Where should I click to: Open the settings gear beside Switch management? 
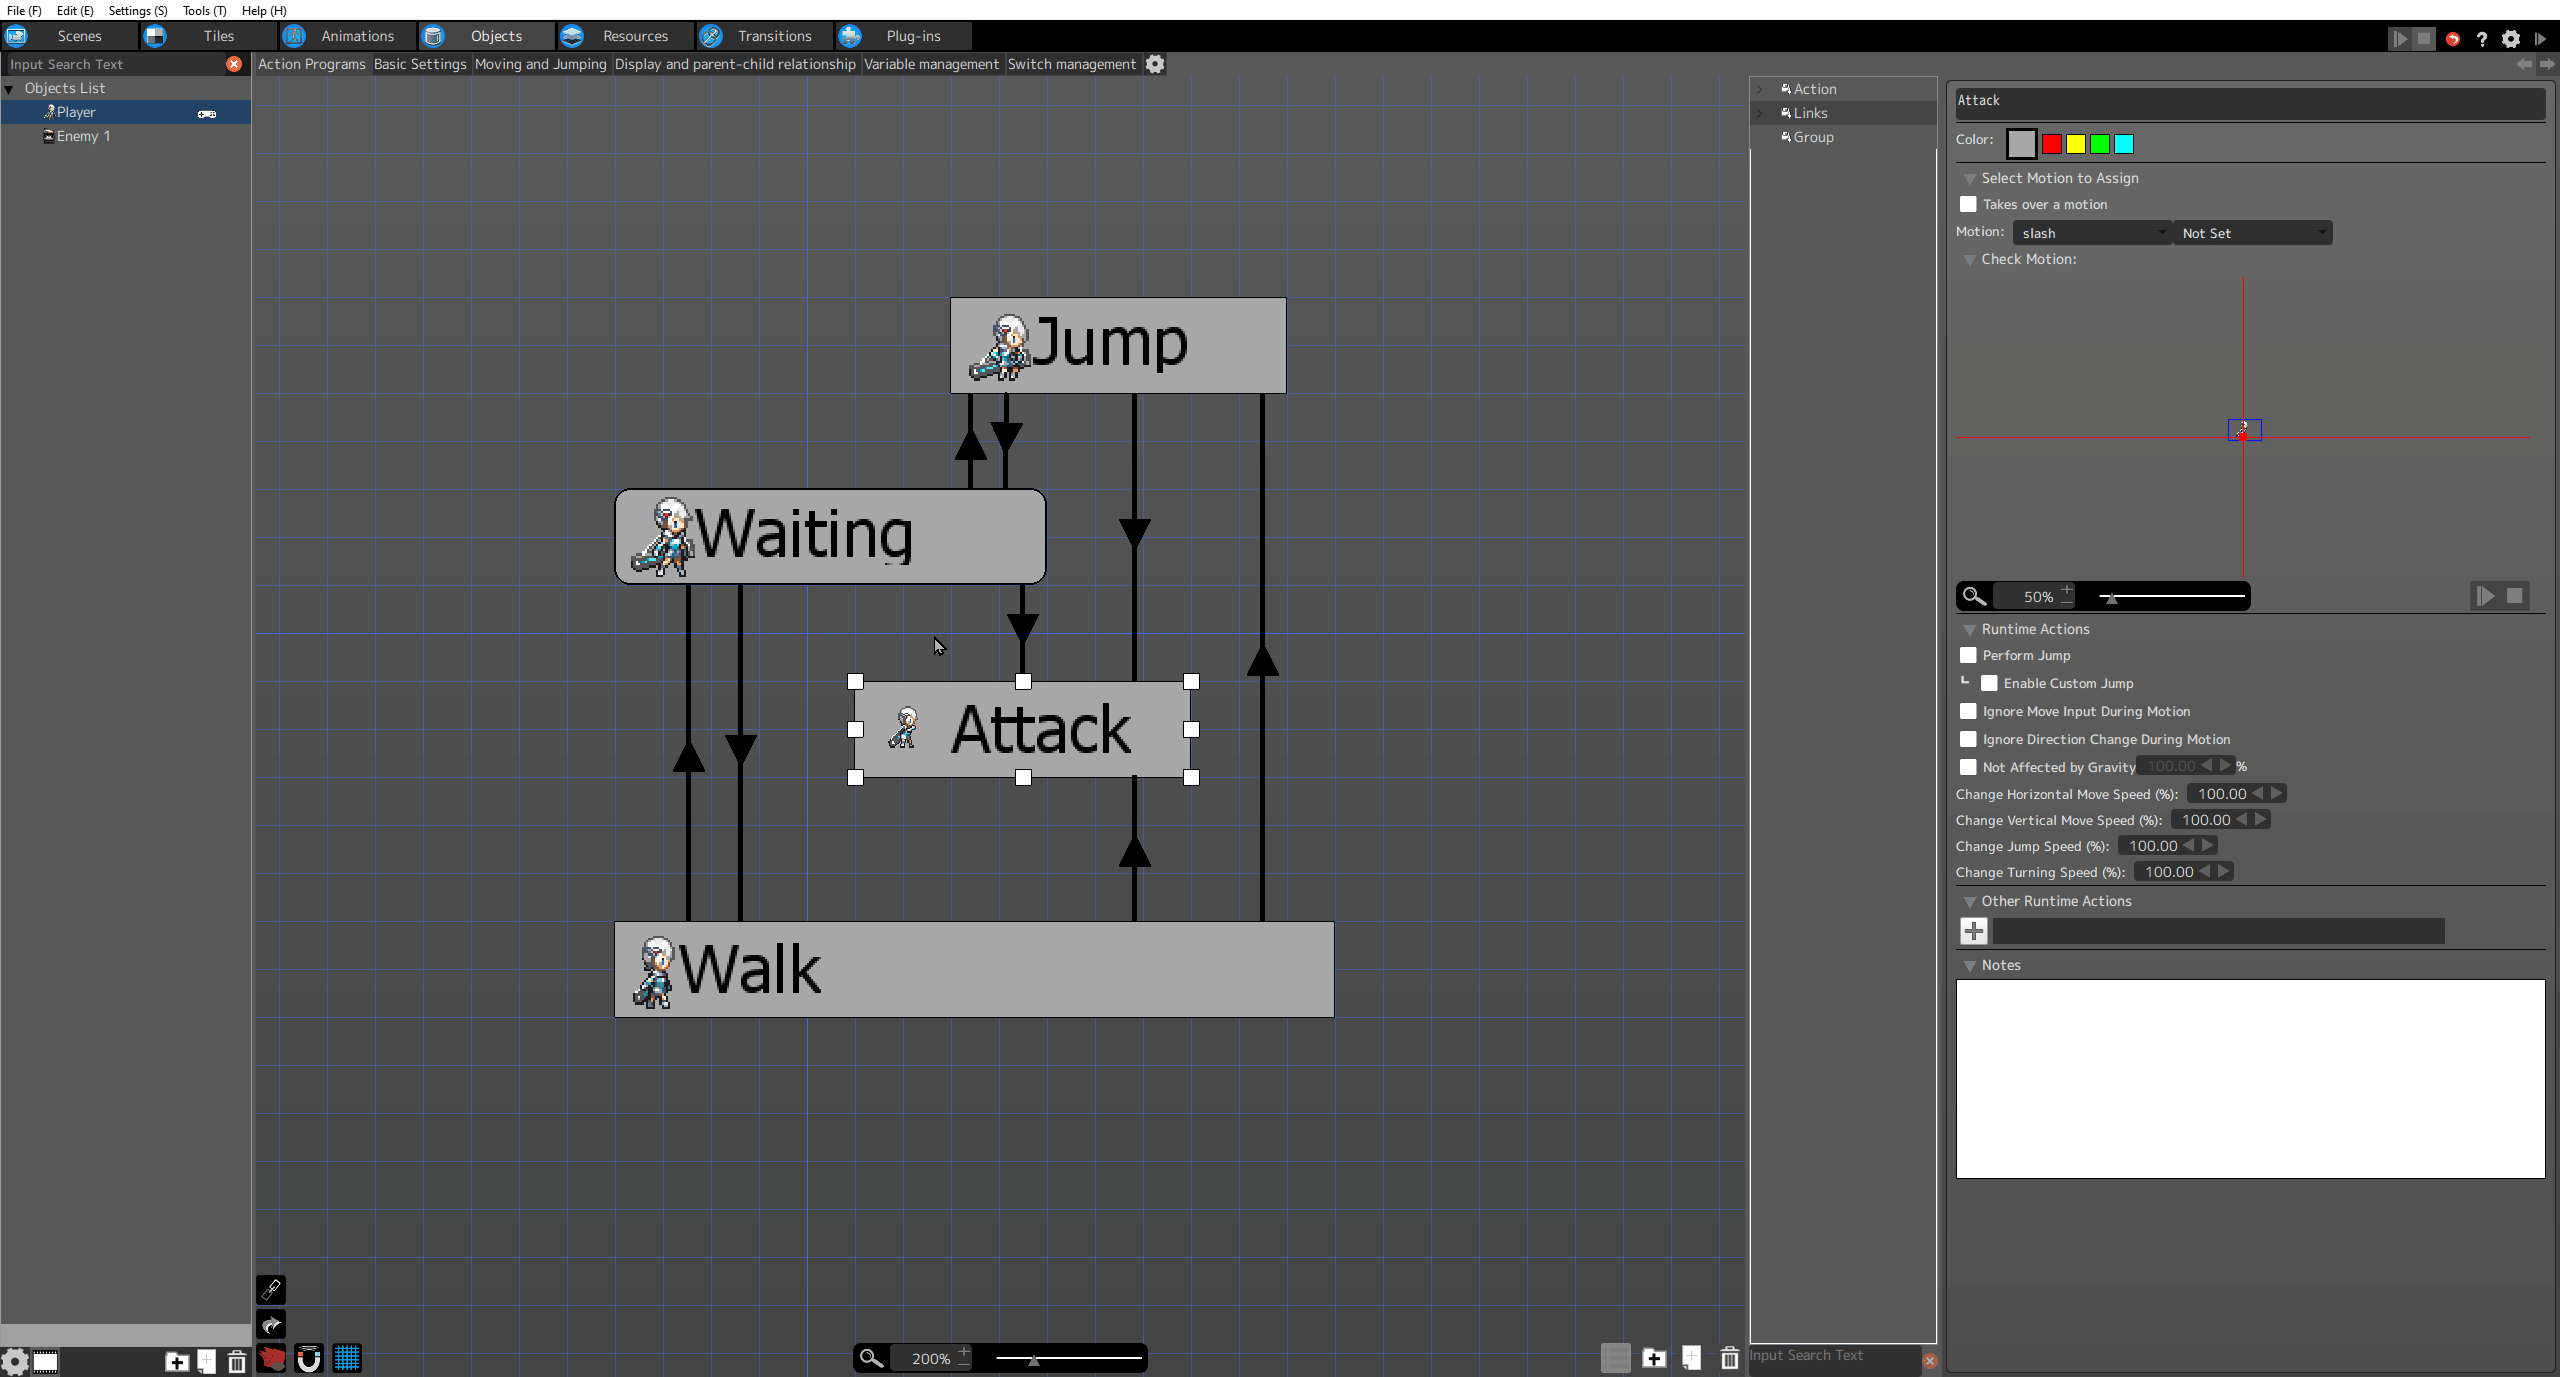(x=1155, y=64)
